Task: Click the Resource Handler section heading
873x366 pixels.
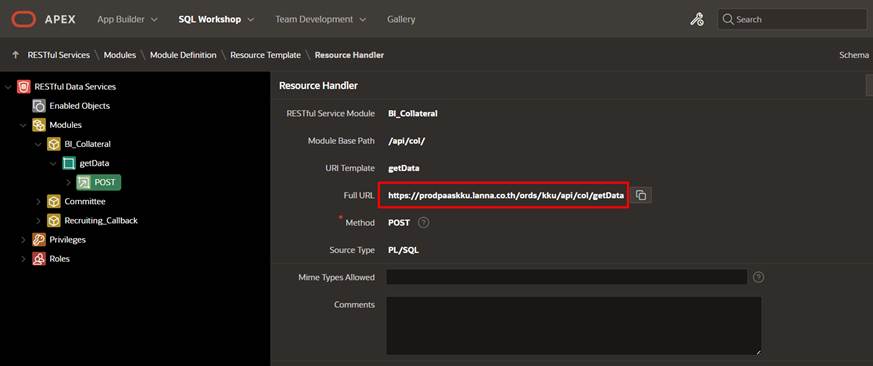Action: click(x=318, y=86)
